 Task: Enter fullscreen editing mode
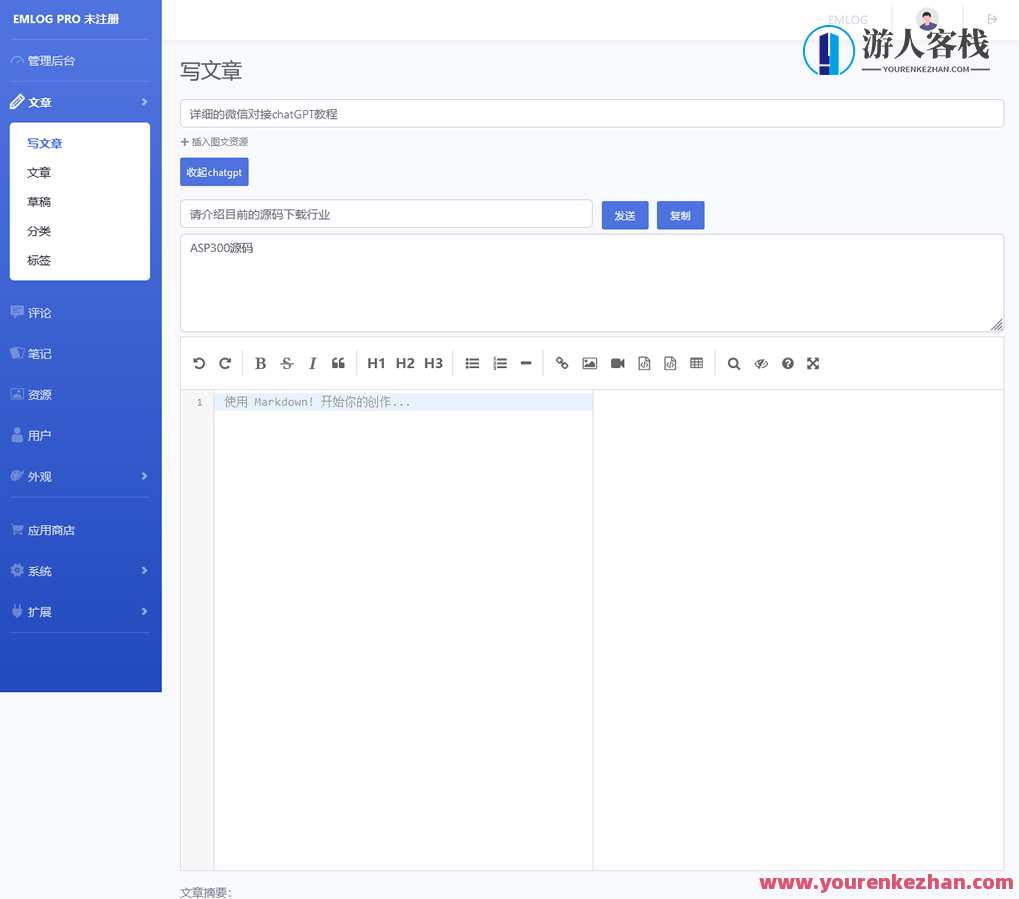click(813, 363)
